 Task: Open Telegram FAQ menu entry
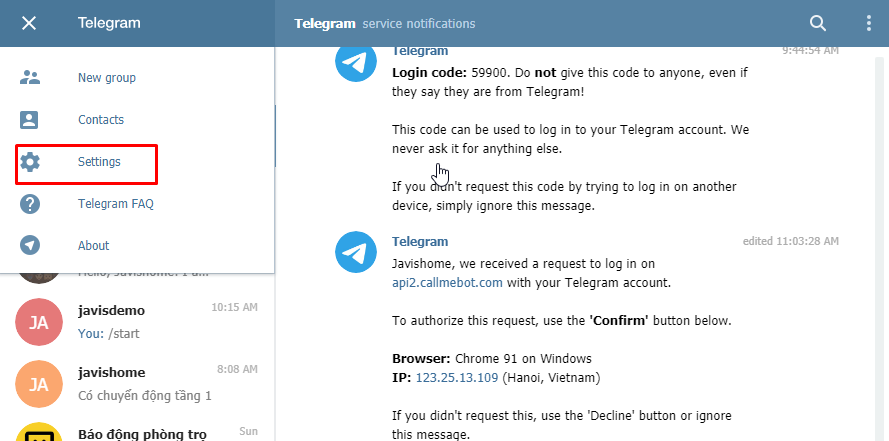click(137, 203)
